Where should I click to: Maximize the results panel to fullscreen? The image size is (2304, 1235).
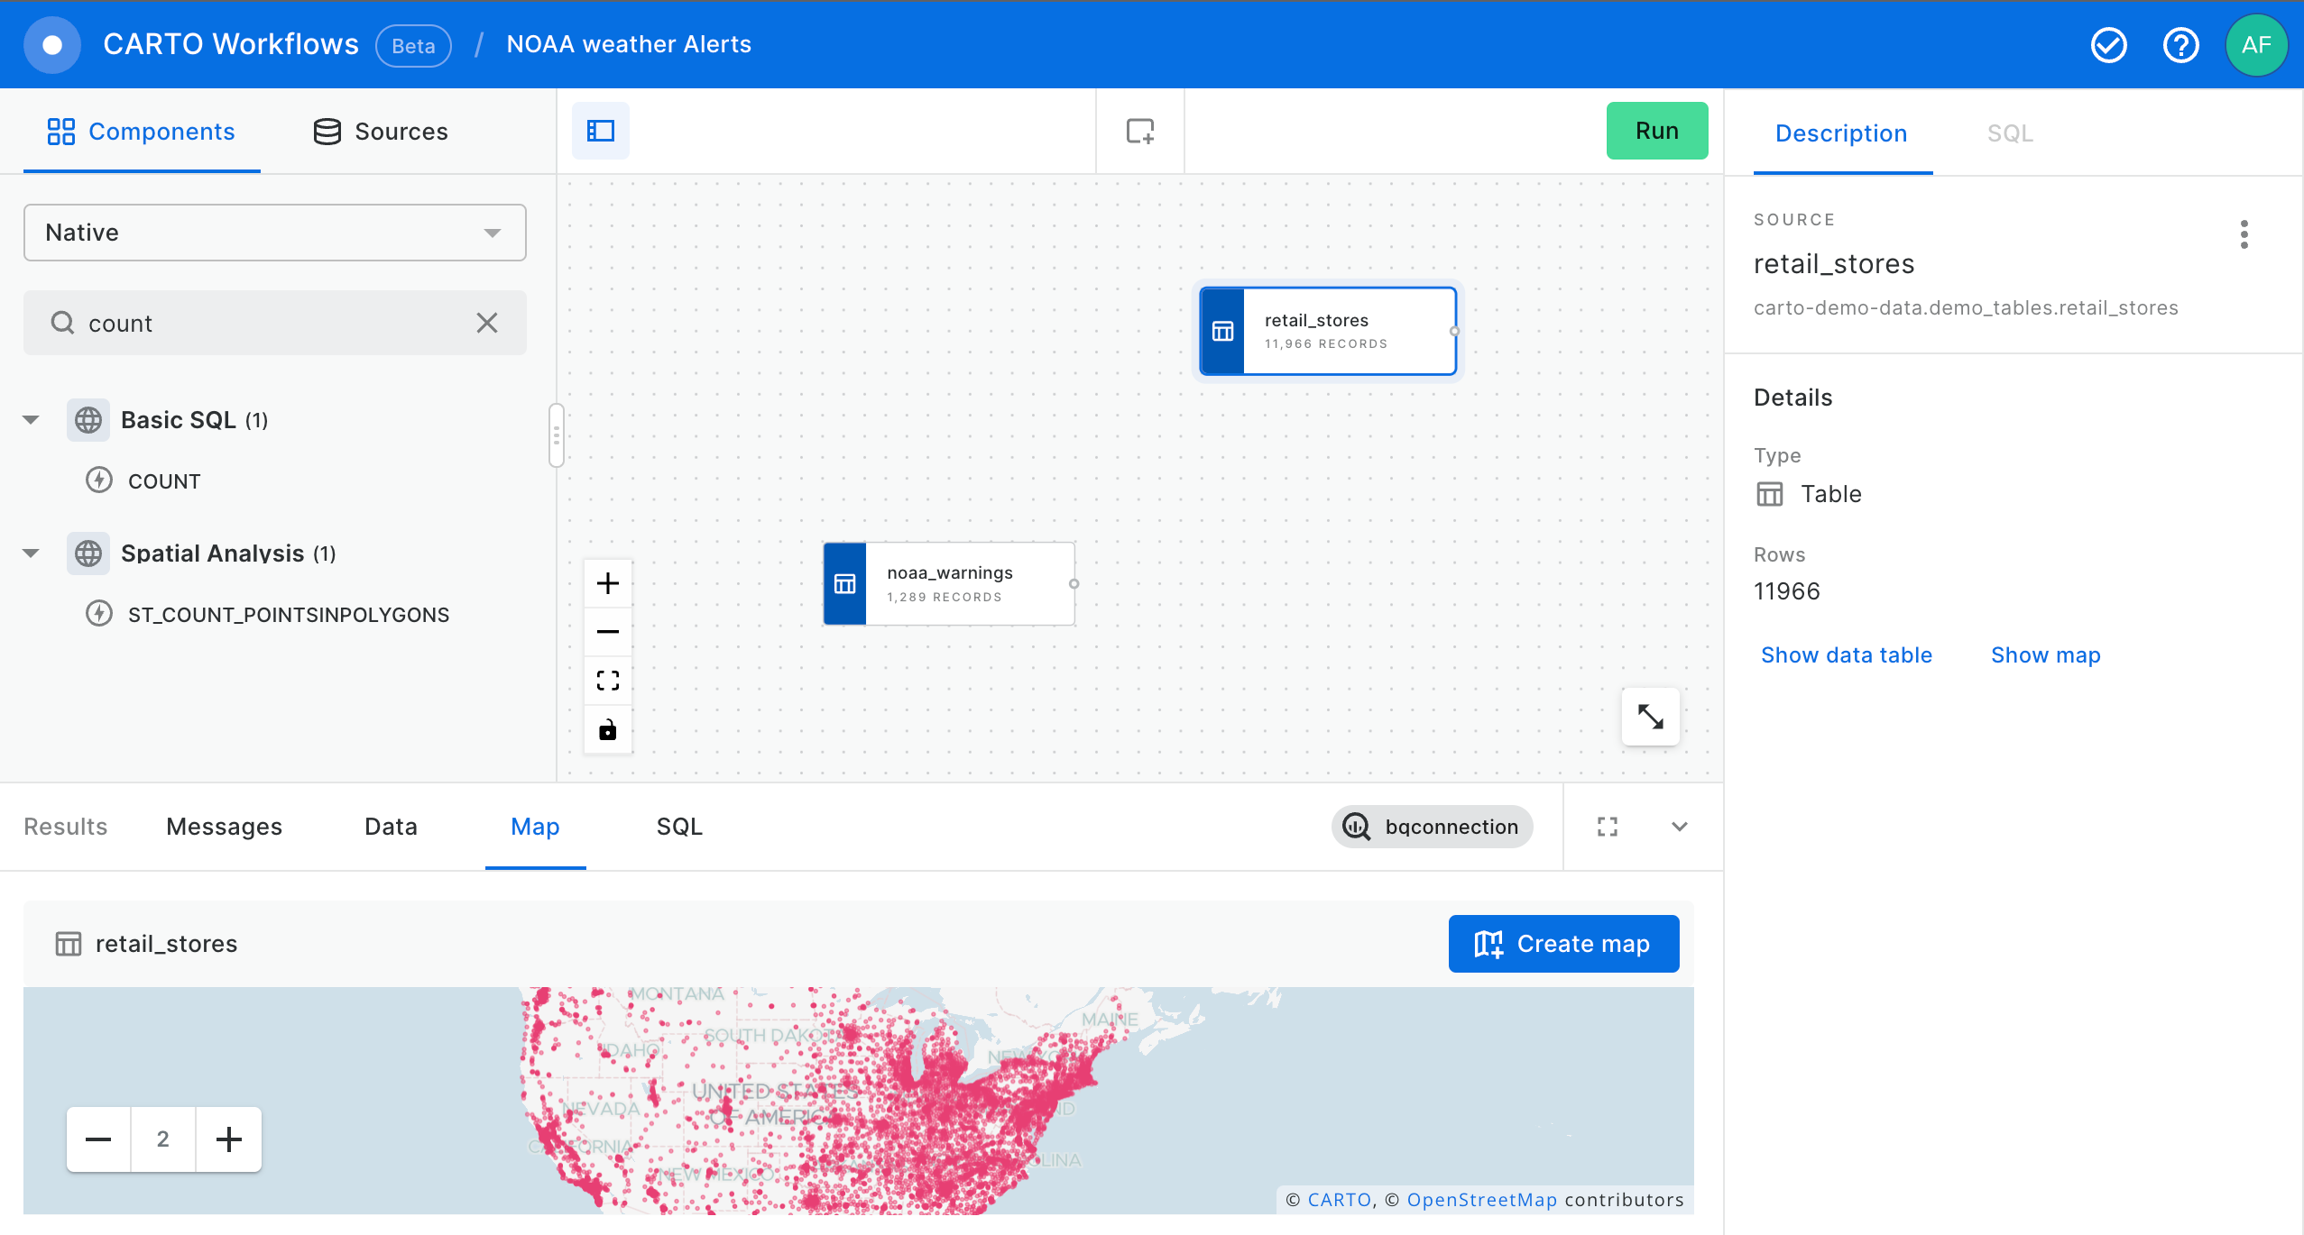point(1607,827)
